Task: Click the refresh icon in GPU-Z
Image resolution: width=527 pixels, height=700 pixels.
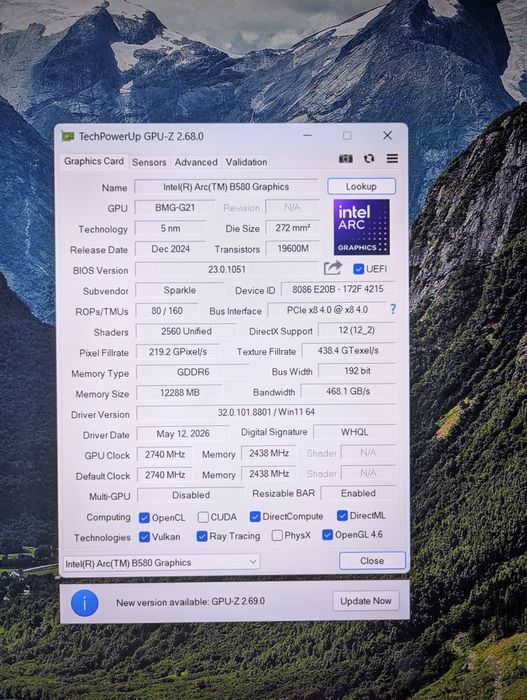Action: point(369,158)
